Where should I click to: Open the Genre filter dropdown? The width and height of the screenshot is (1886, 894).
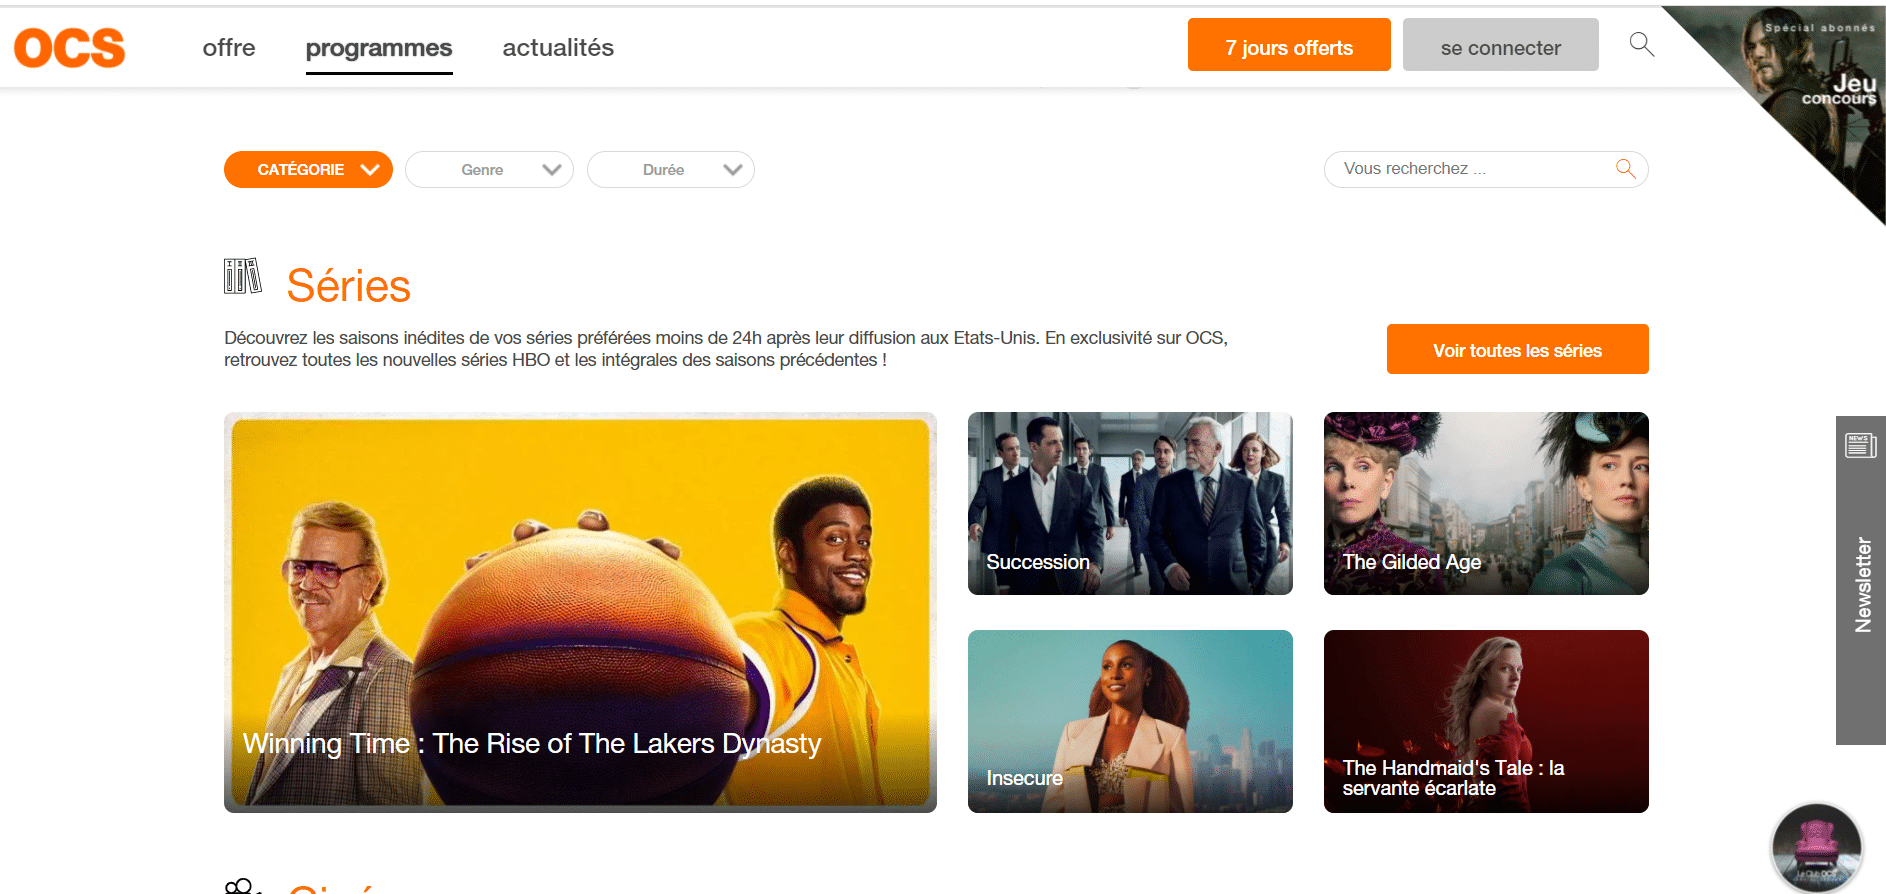[489, 170]
